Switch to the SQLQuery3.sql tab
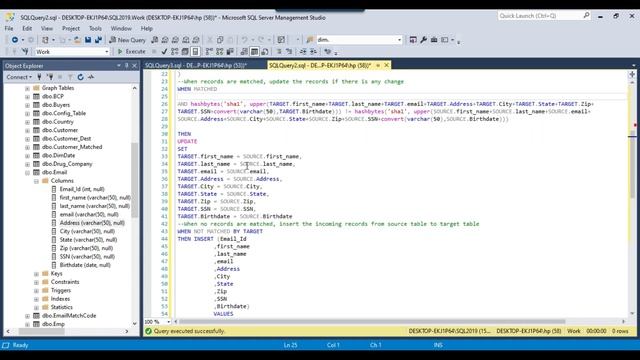Screen dimensions: 640x360 tap(196, 65)
